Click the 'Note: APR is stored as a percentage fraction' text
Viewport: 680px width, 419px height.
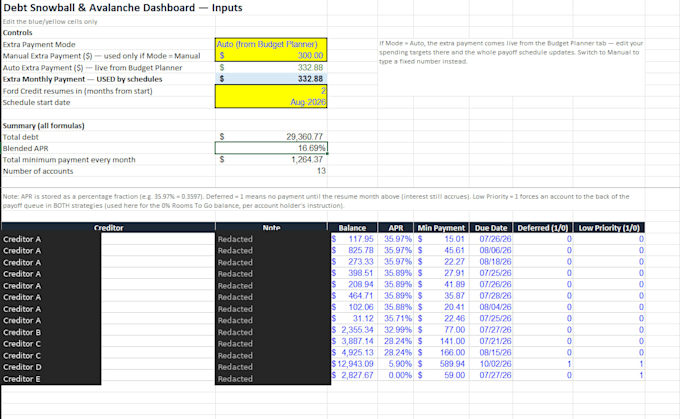tap(316, 201)
